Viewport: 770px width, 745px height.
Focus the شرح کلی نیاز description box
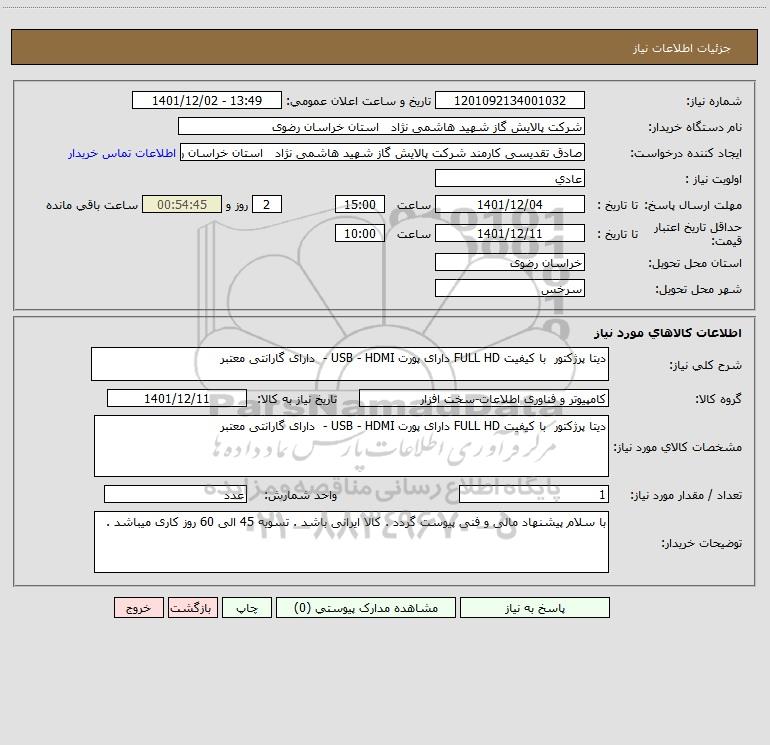350,364
